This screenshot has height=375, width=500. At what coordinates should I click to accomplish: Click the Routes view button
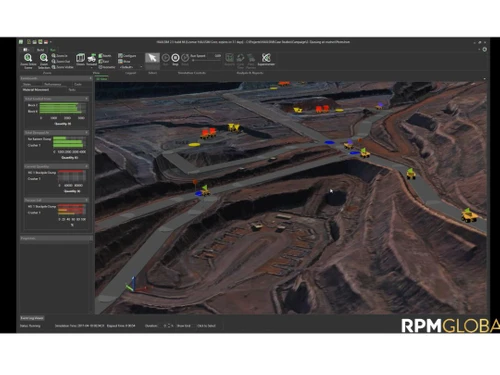[x=105, y=56]
